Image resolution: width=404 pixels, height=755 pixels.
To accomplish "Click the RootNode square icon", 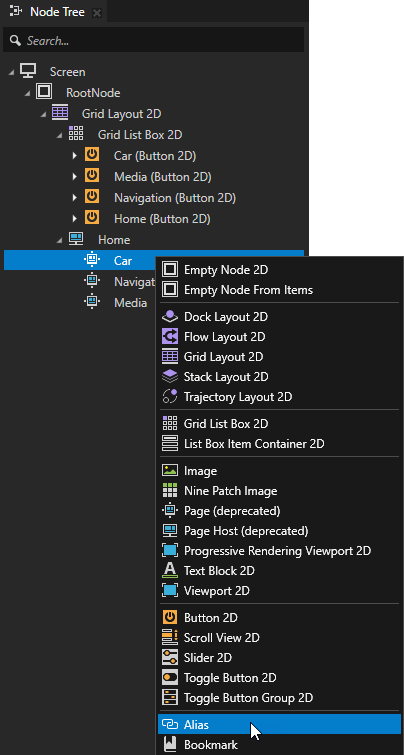I will click(44, 92).
